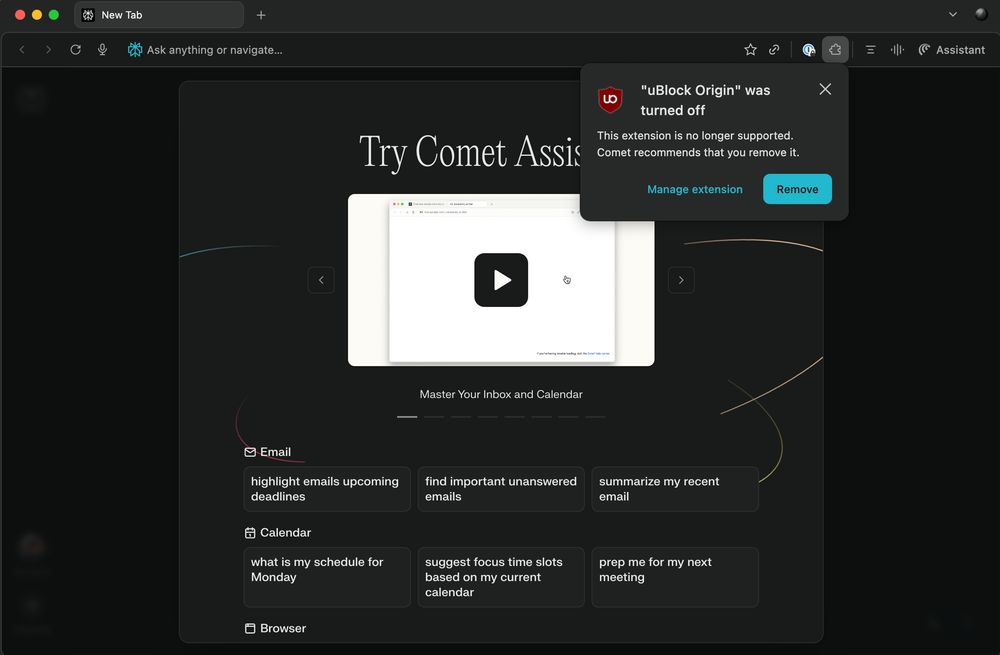The width and height of the screenshot is (1000, 655).
Task: Click the Perplexity logo in the address bar
Action: (x=135, y=50)
